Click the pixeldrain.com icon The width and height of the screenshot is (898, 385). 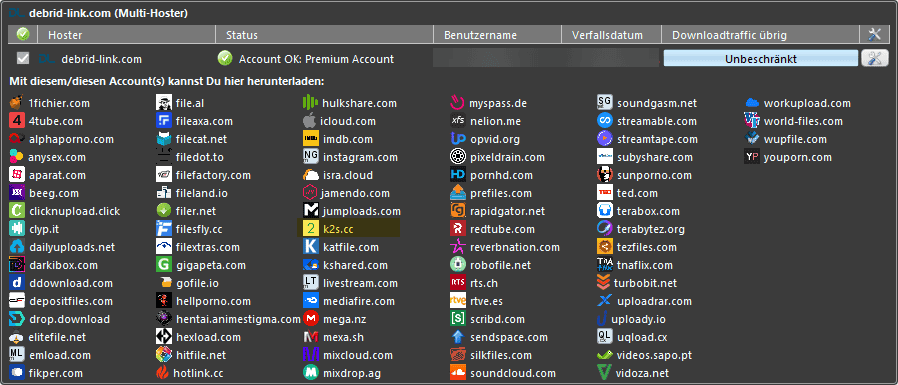click(458, 157)
